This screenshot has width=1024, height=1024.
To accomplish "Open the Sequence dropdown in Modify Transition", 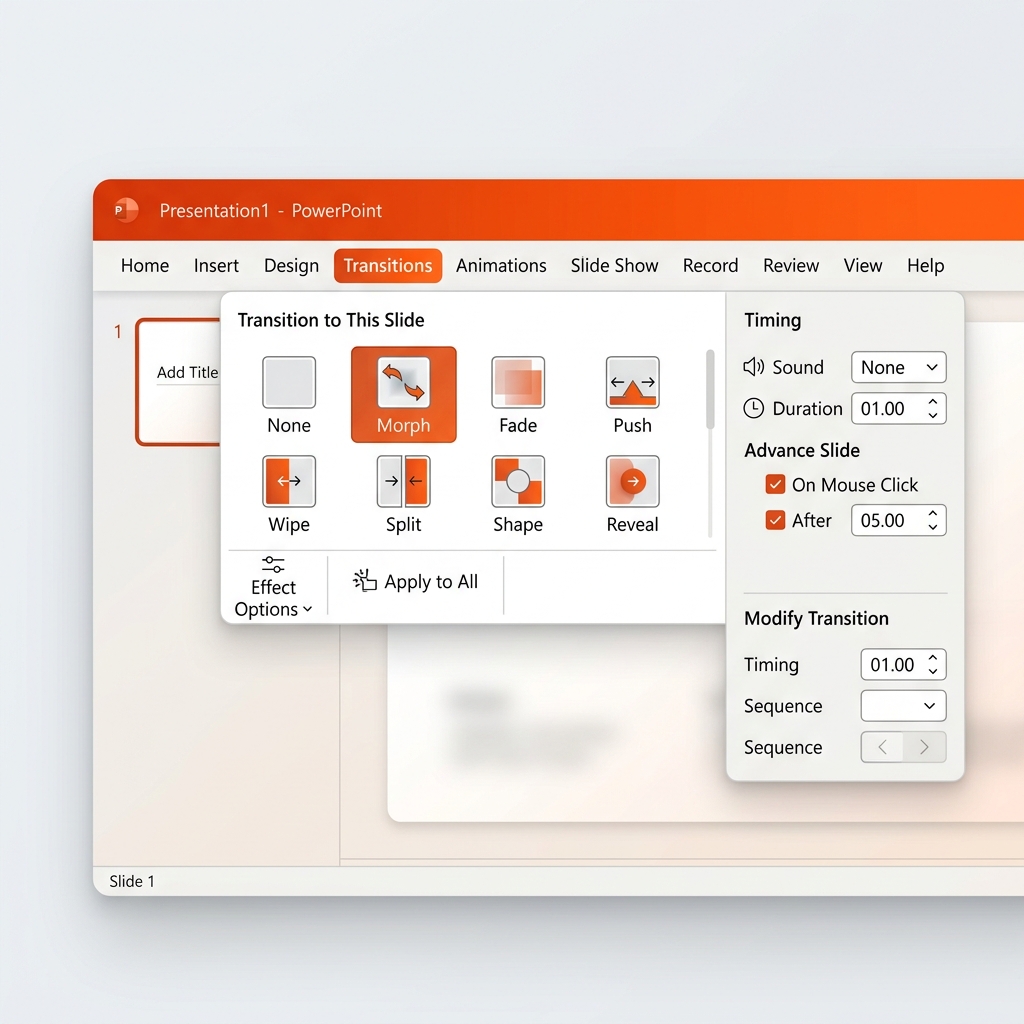I will click(x=903, y=705).
